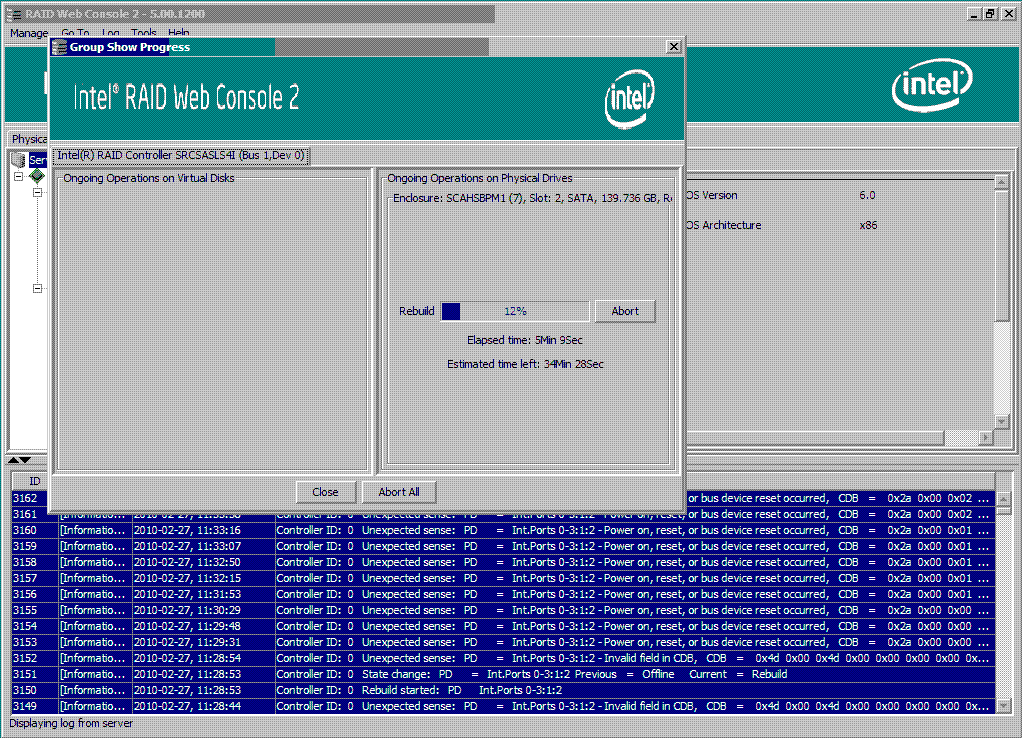This screenshot has height=738, width=1022.
Task: Click the server icon in the tree
Action: pyautogui.click(x=17, y=160)
